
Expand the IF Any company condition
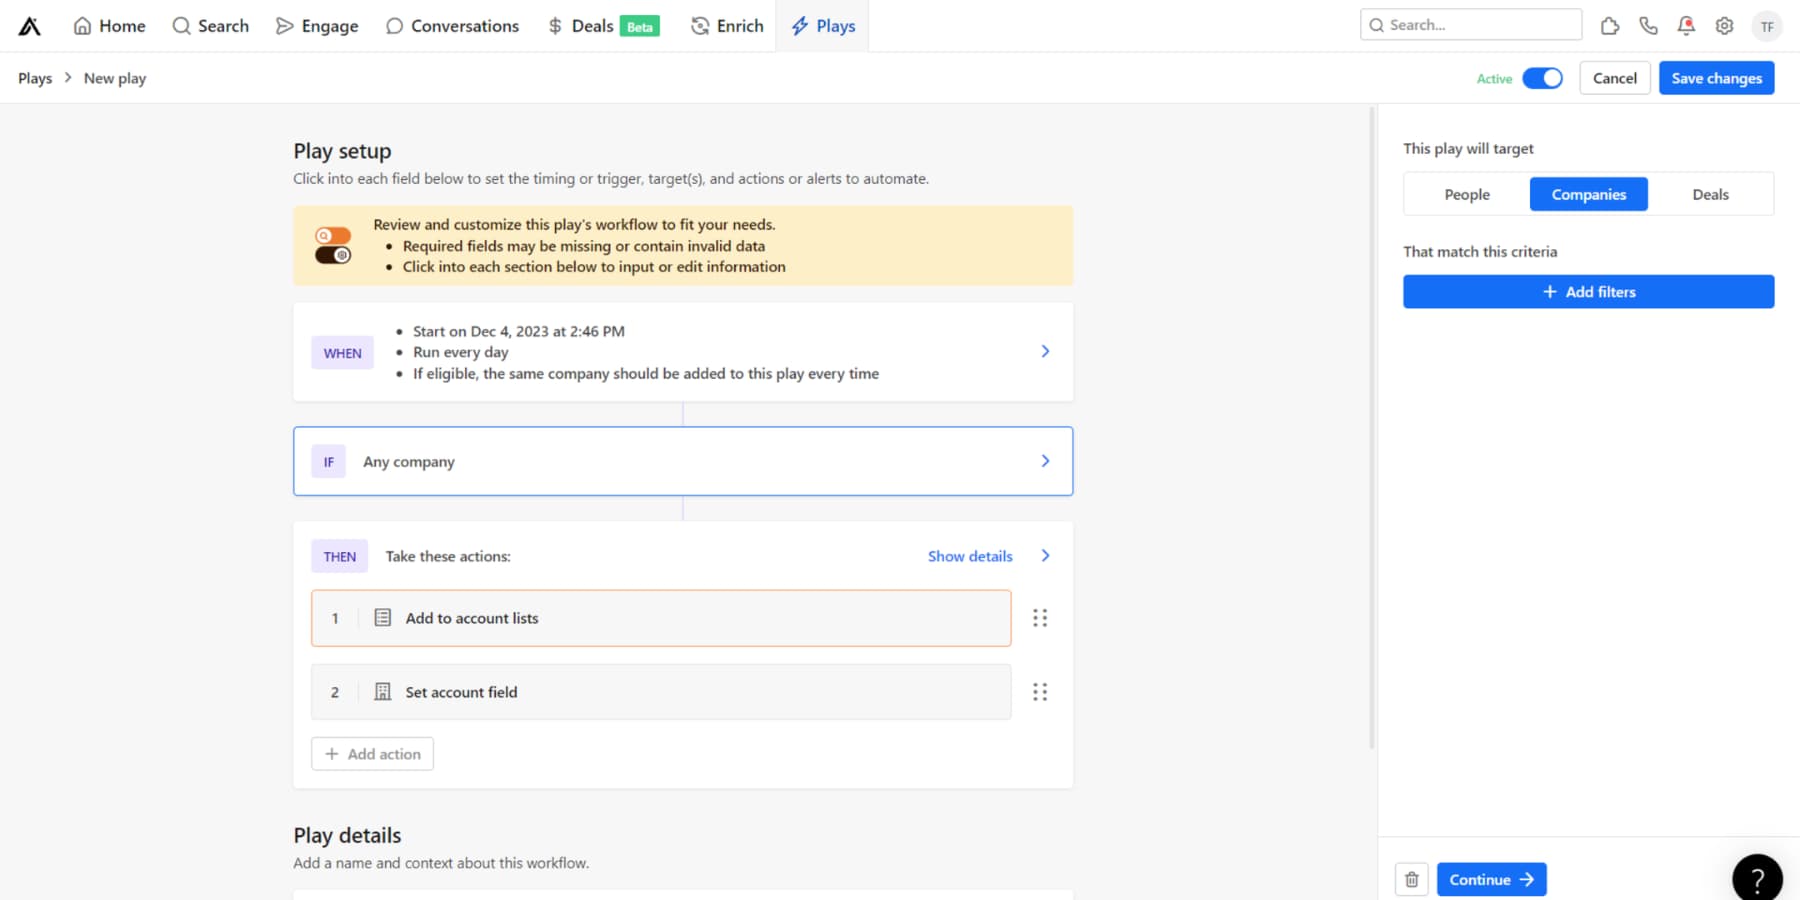(x=1045, y=461)
